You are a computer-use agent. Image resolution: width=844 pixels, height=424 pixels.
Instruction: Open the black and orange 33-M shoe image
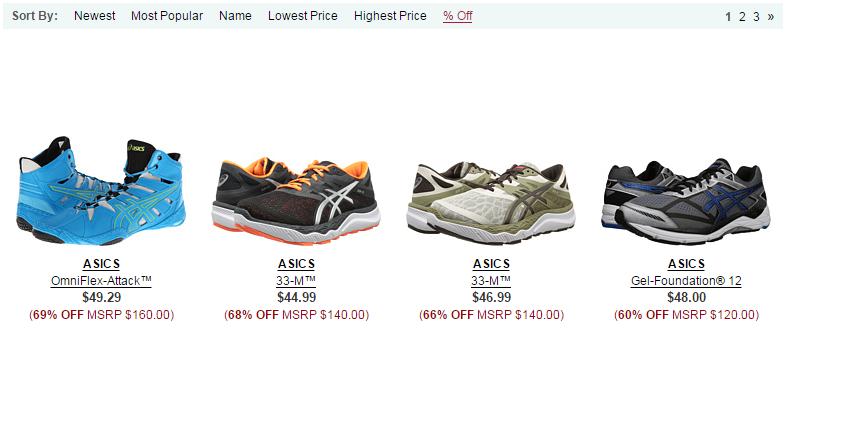[x=296, y=200]
